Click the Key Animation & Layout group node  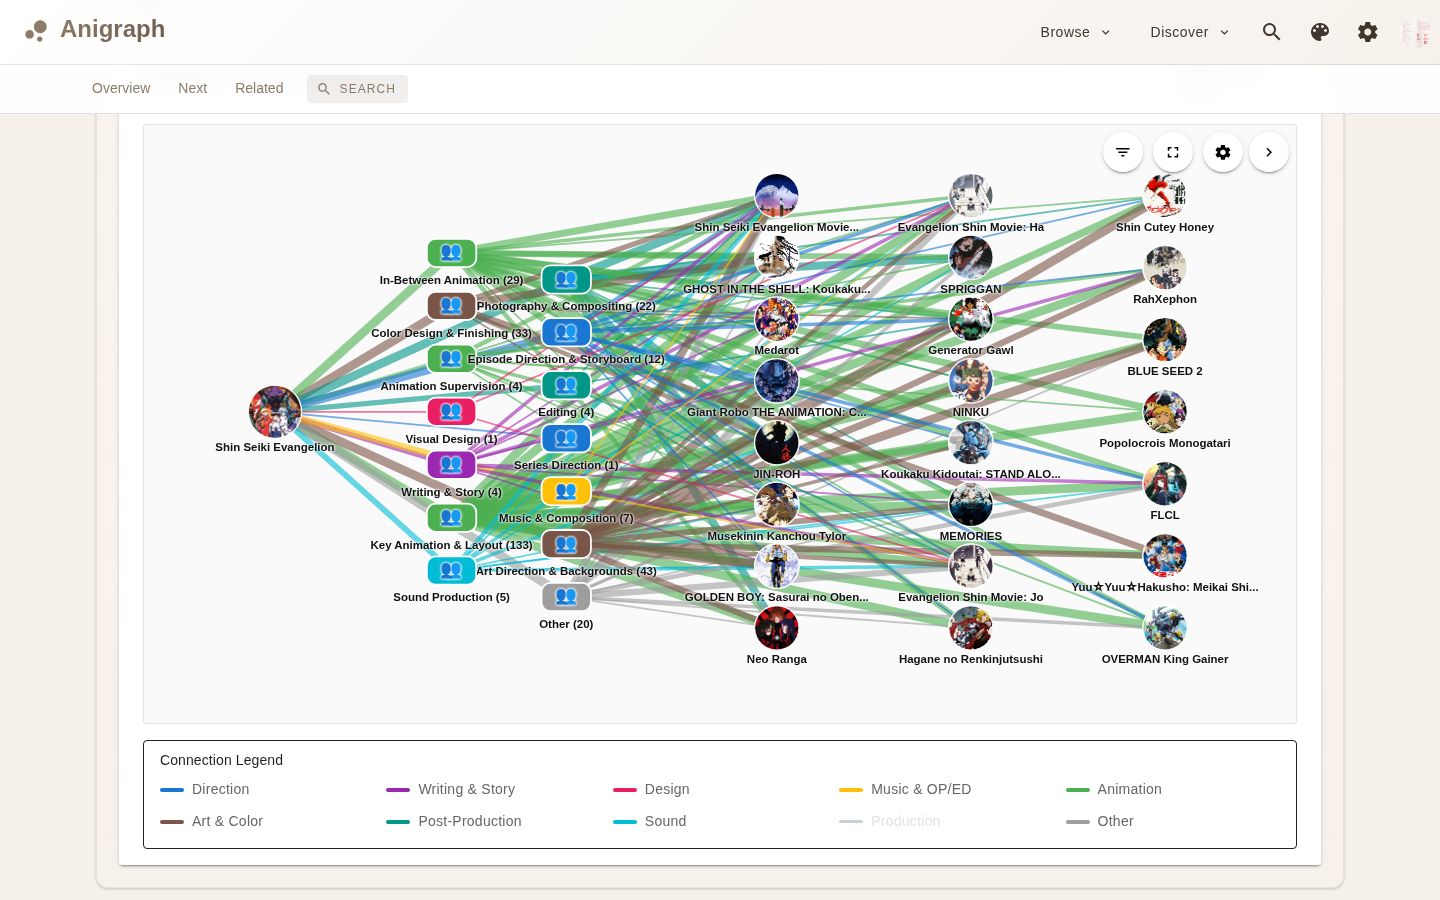tap(451, 518)
